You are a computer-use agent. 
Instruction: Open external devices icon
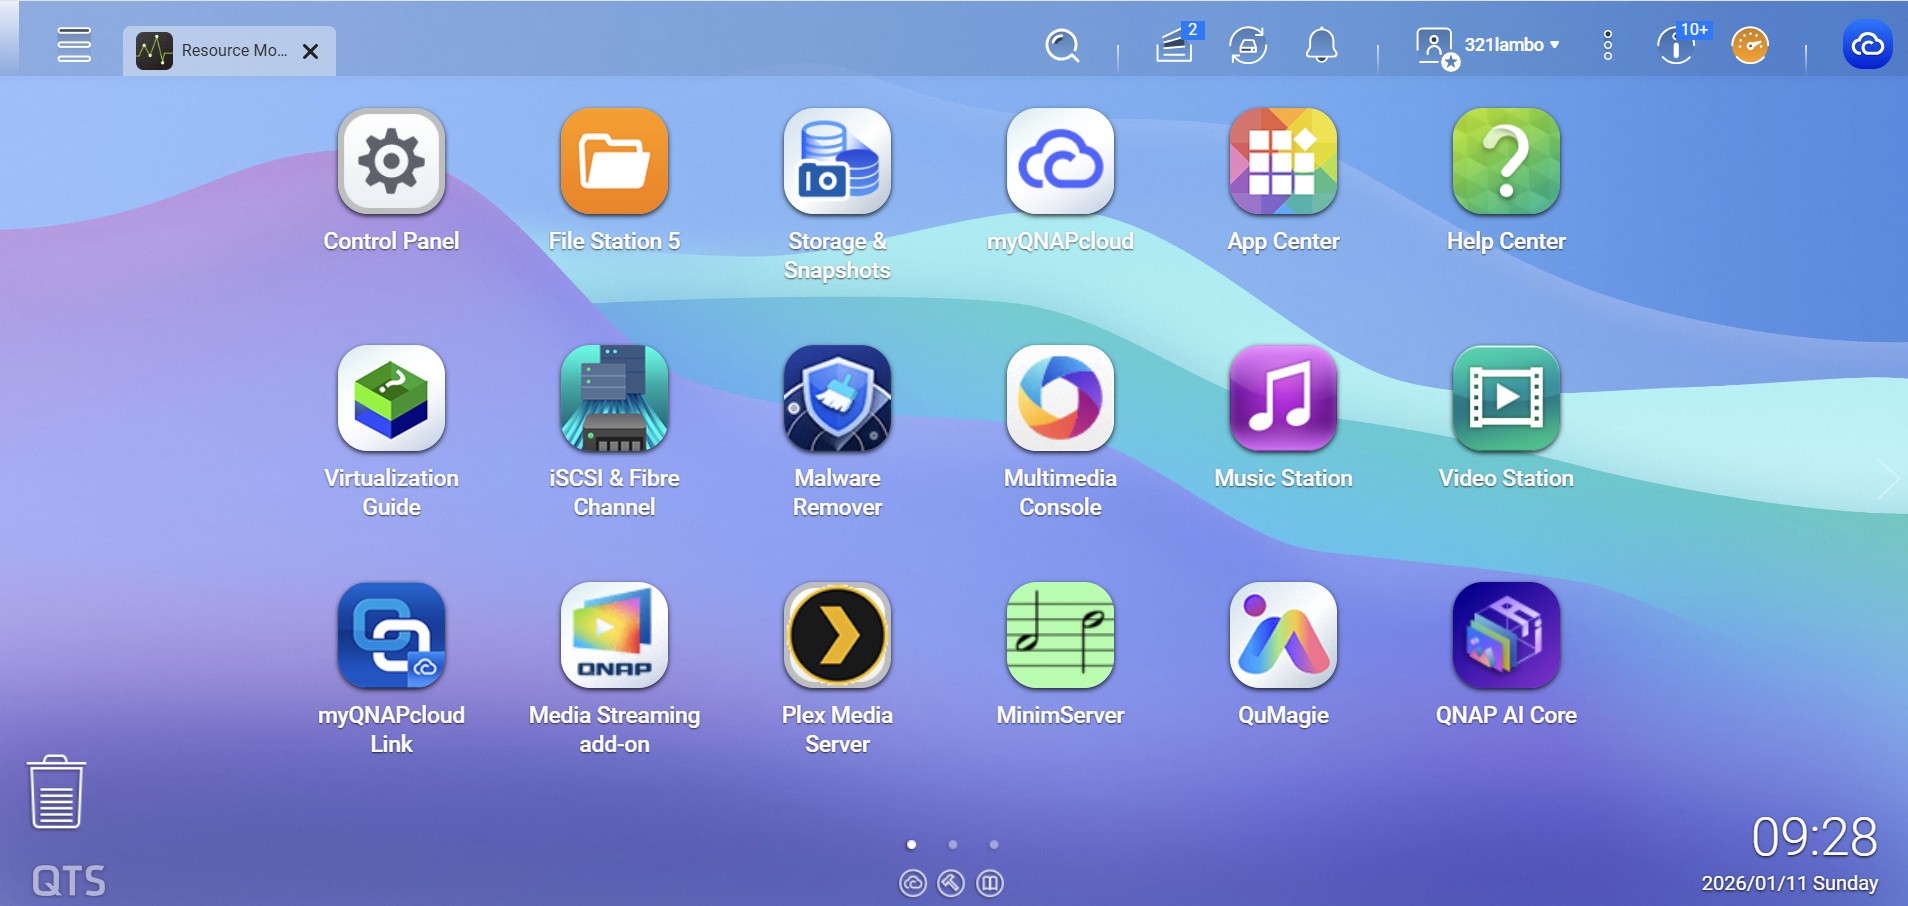point(1248,46)
